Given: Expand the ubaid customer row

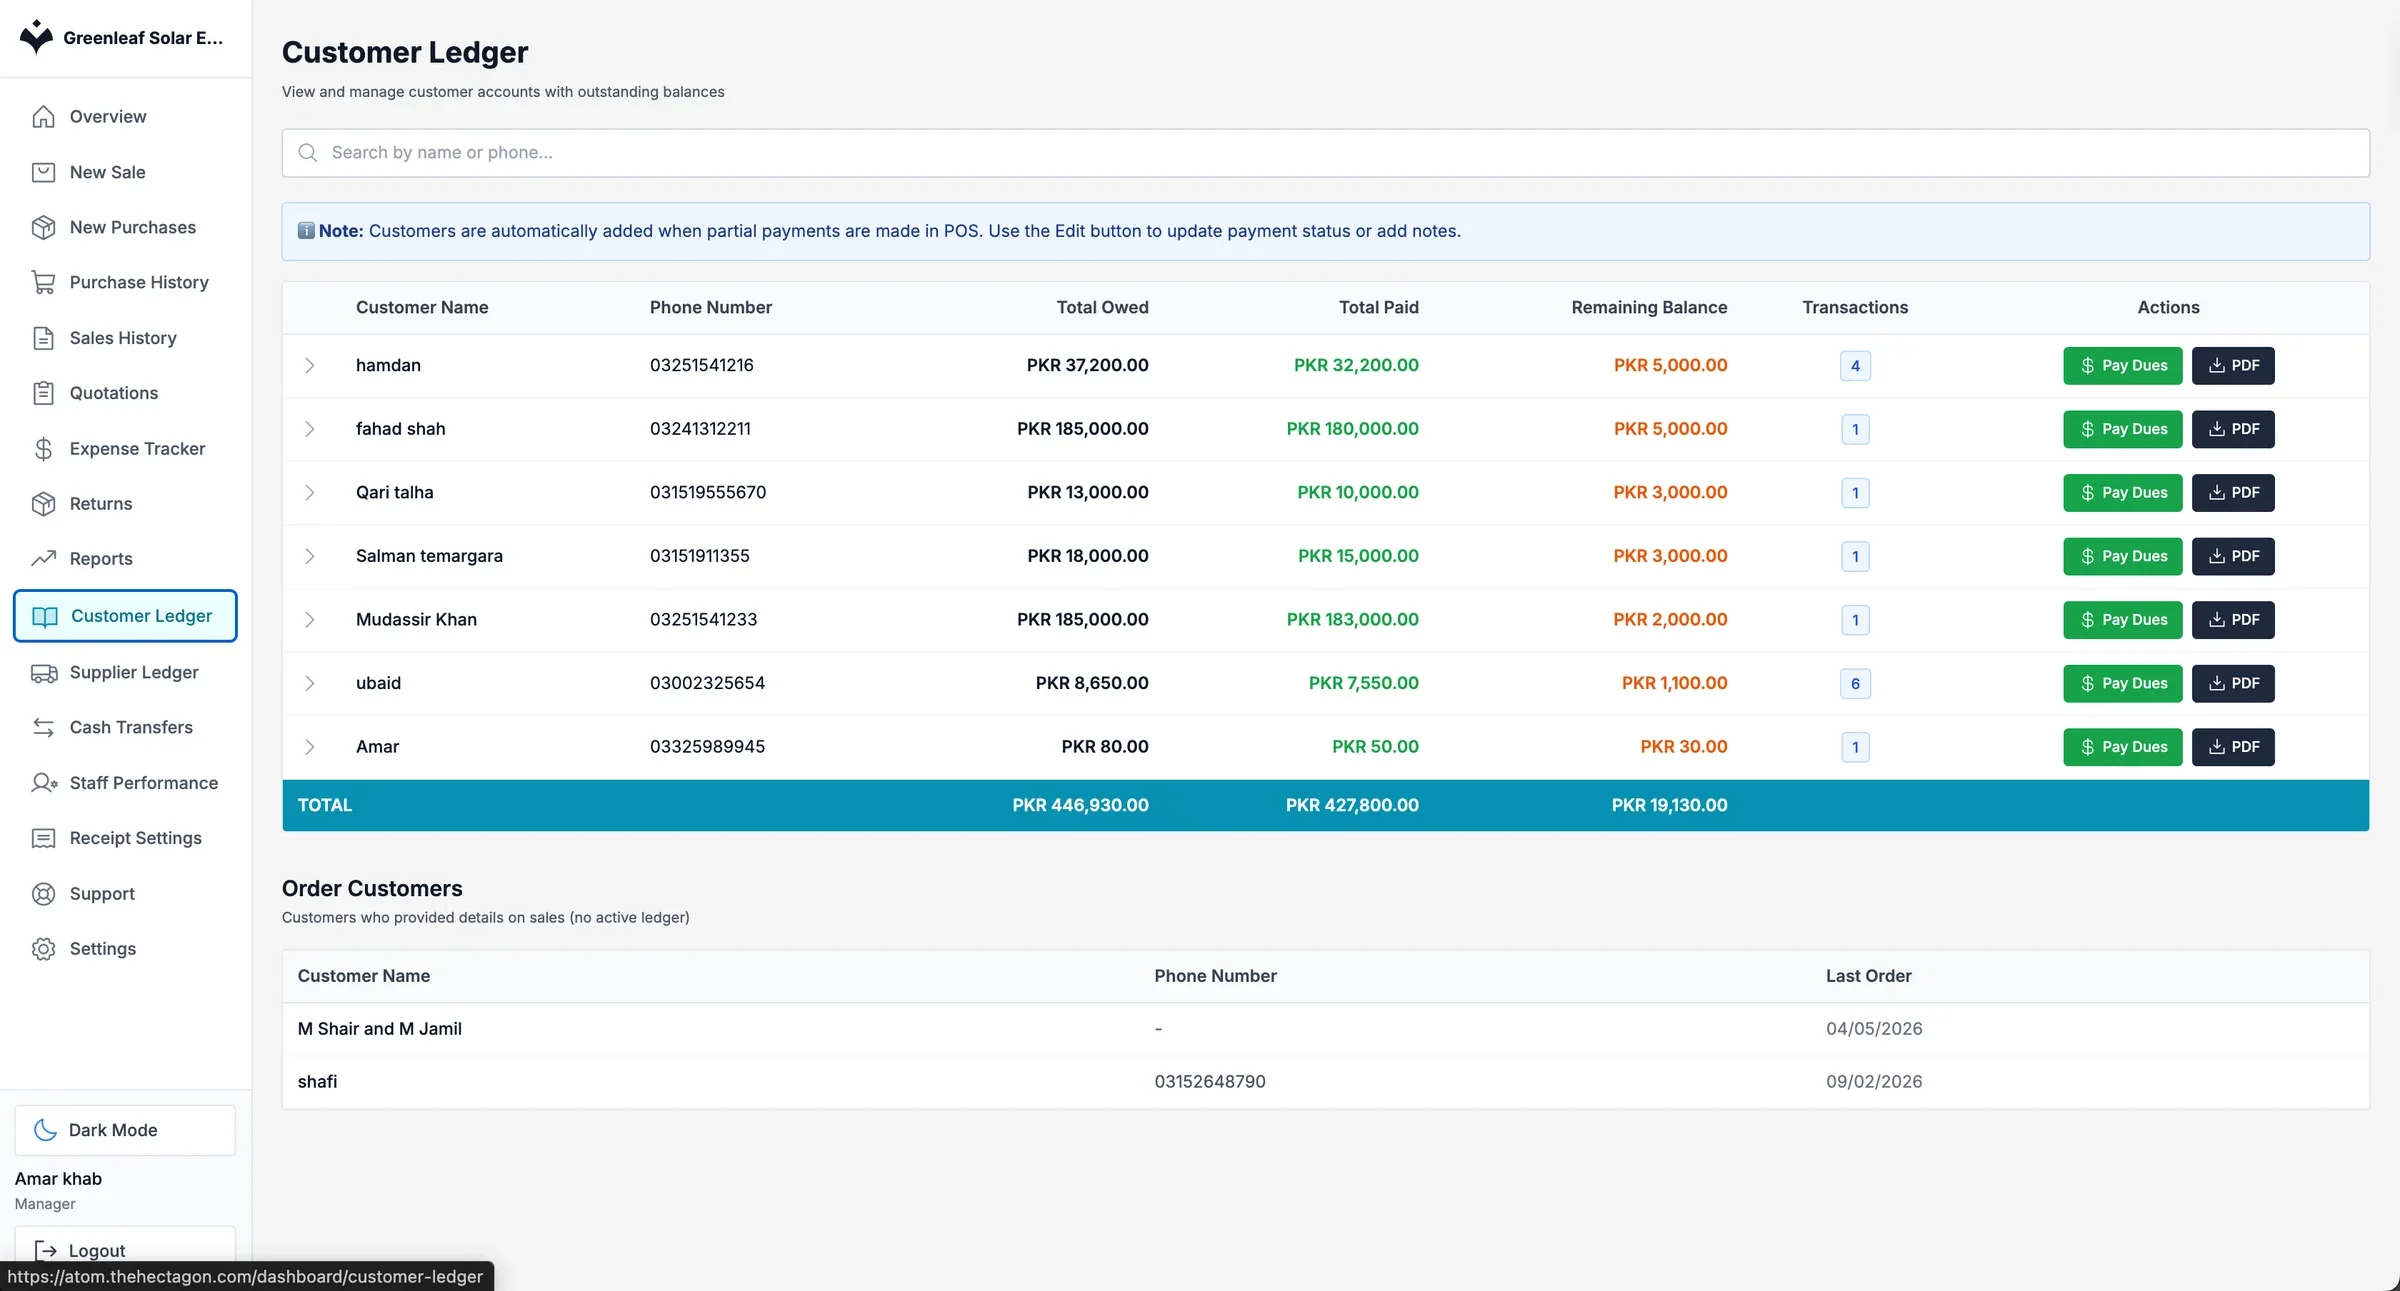Looking at the screenshot, I should [x=310, y=683].
